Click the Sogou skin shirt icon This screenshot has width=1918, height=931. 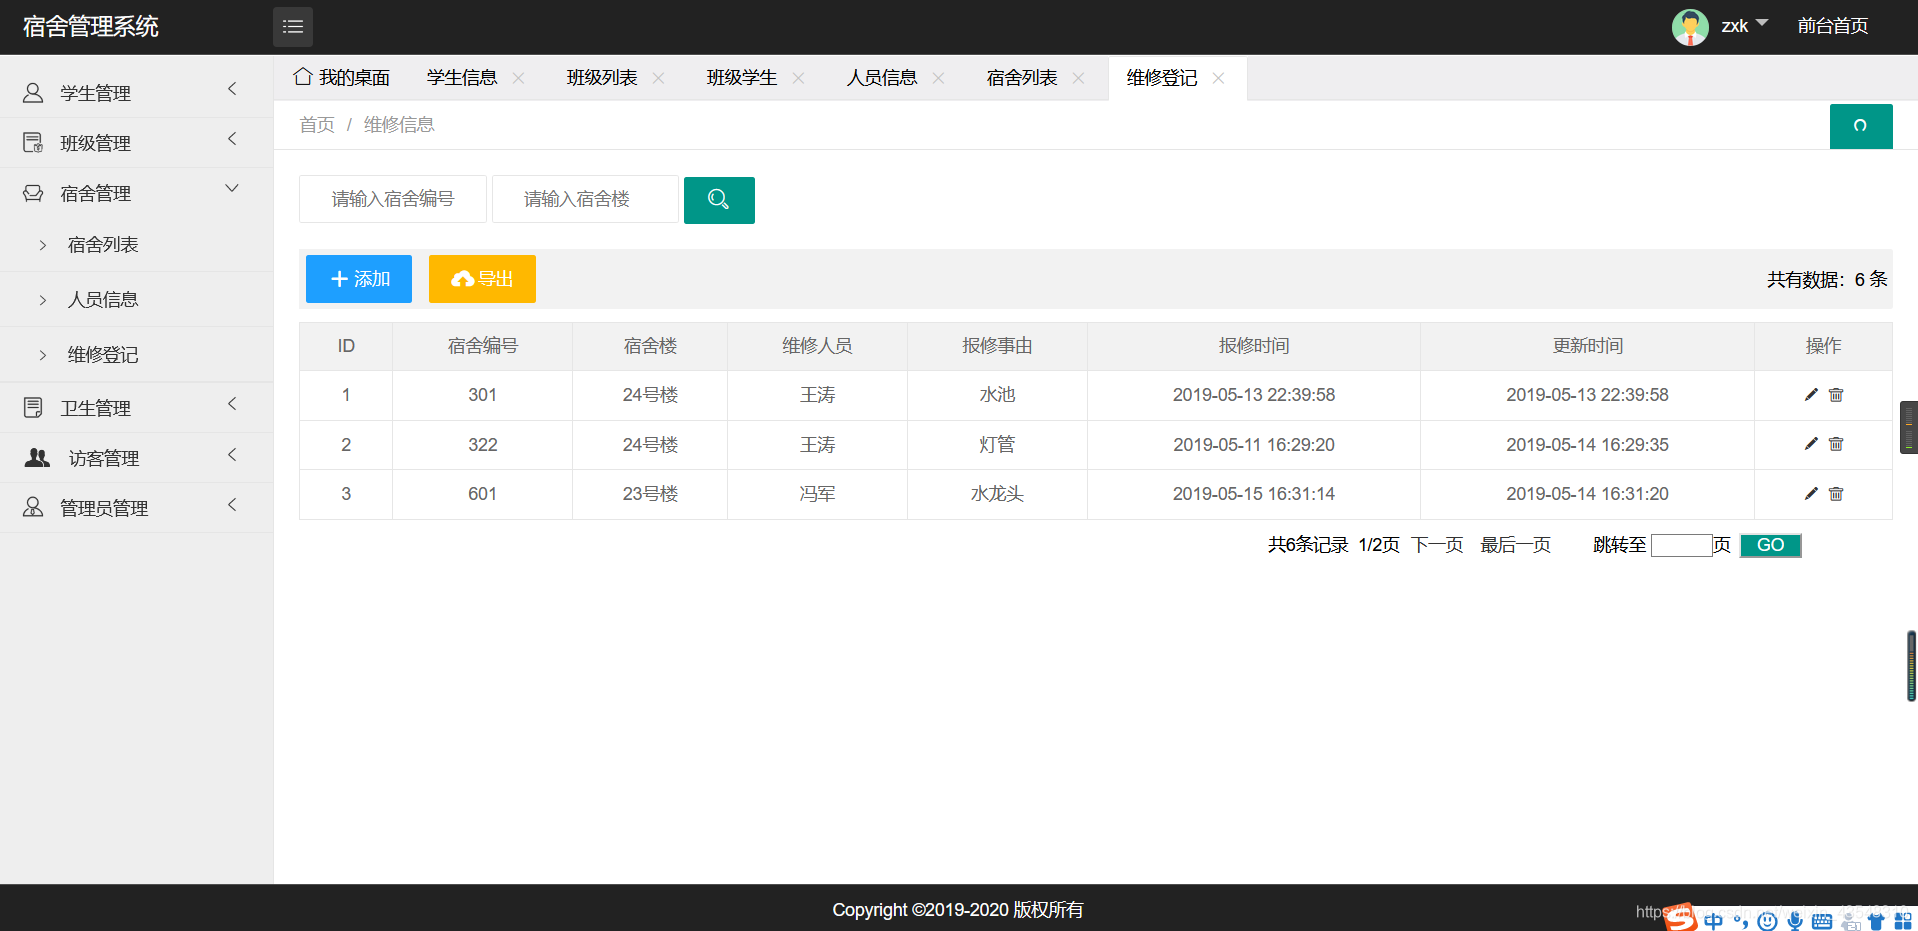point(1876,921)
